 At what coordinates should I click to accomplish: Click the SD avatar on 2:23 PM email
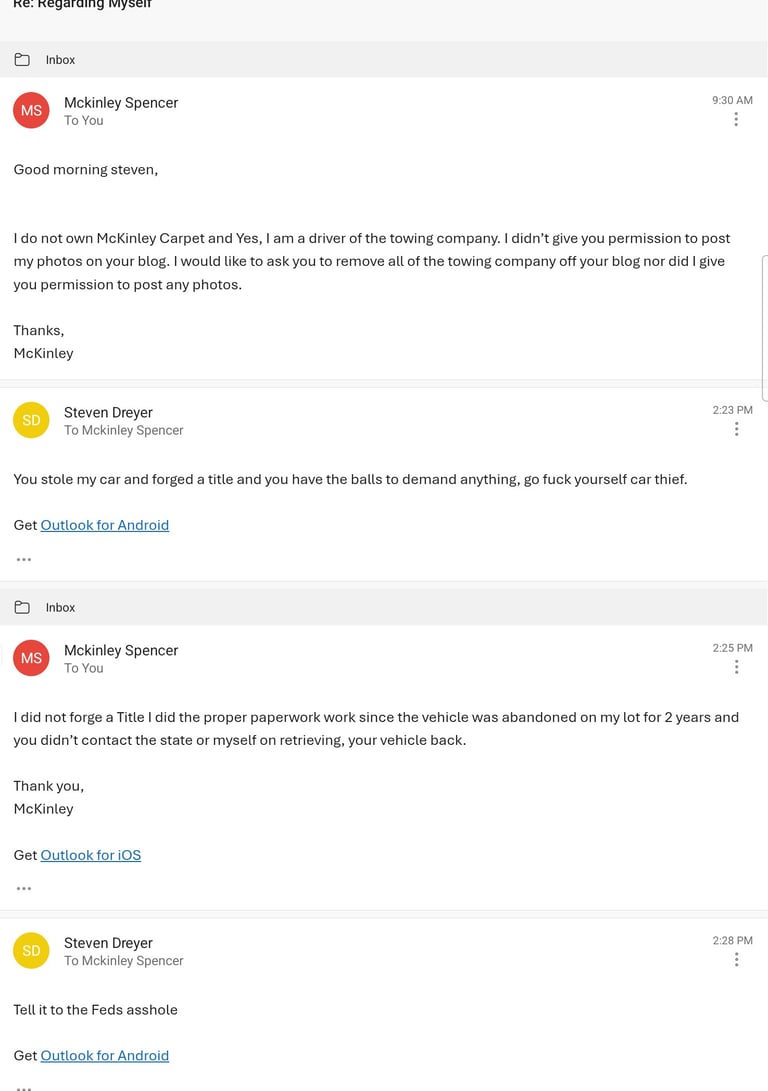pos(31,420)
